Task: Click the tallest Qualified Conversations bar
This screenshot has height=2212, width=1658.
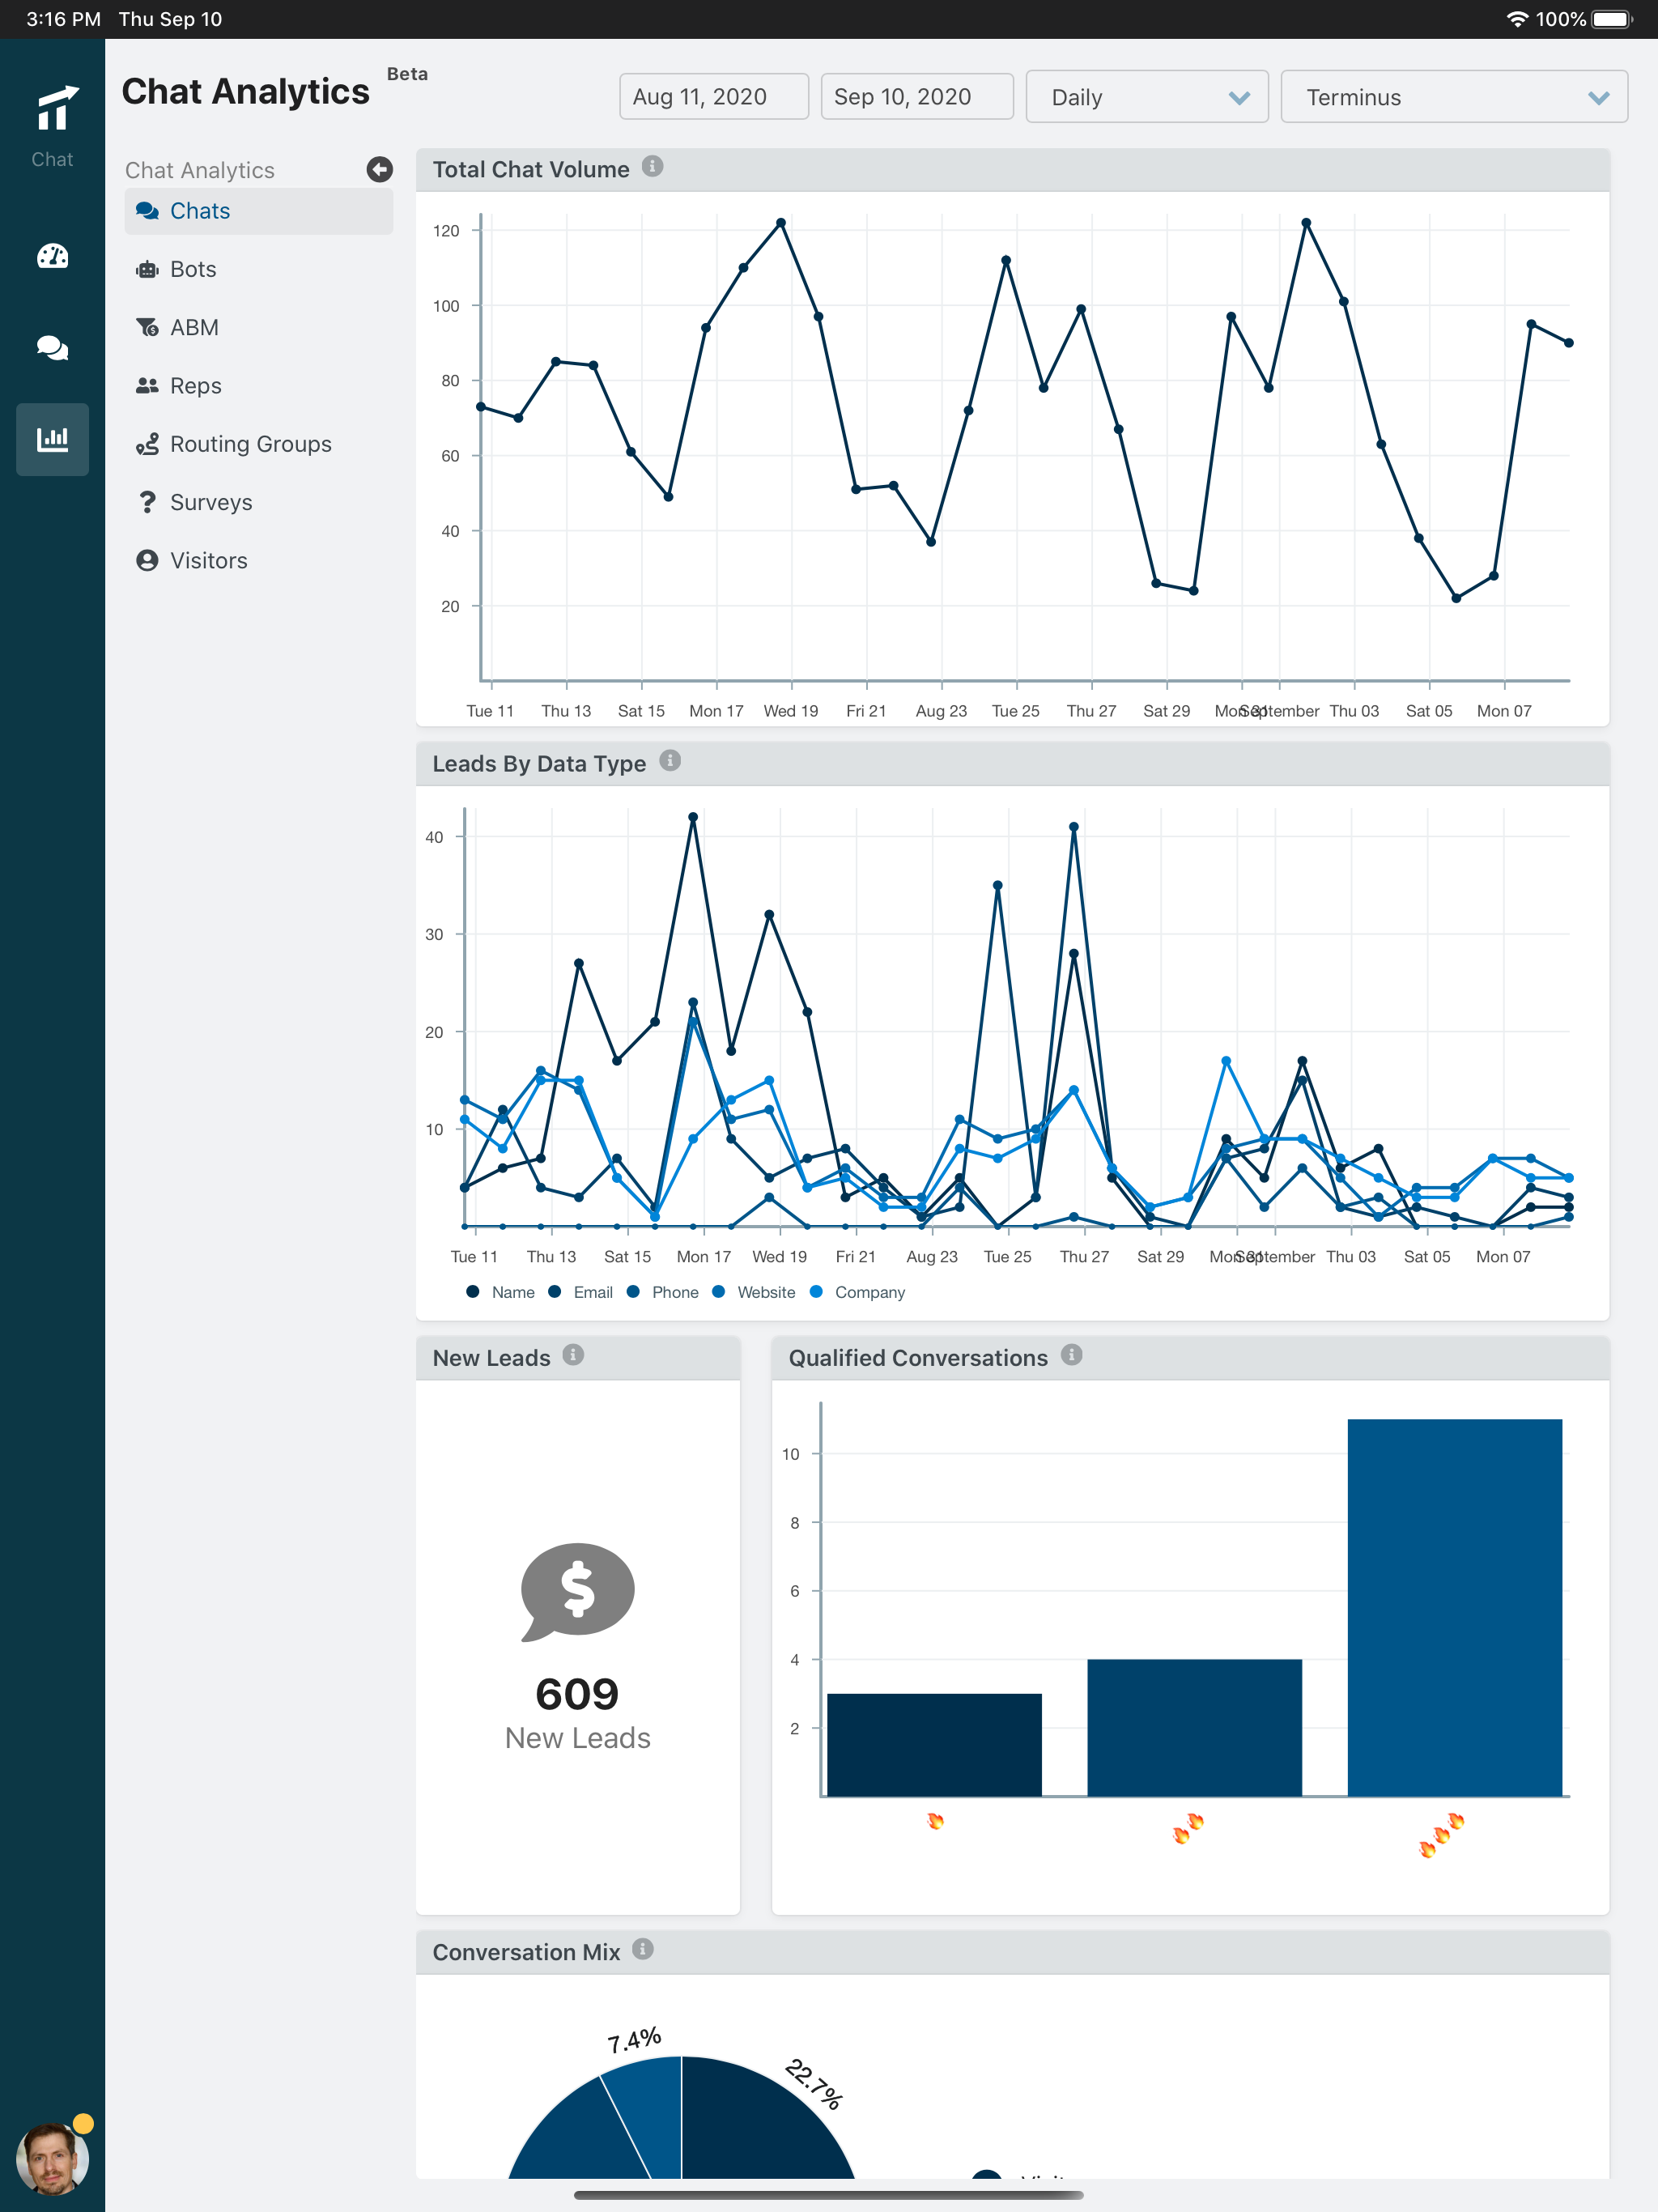Action: (x=1453, y=1607)
